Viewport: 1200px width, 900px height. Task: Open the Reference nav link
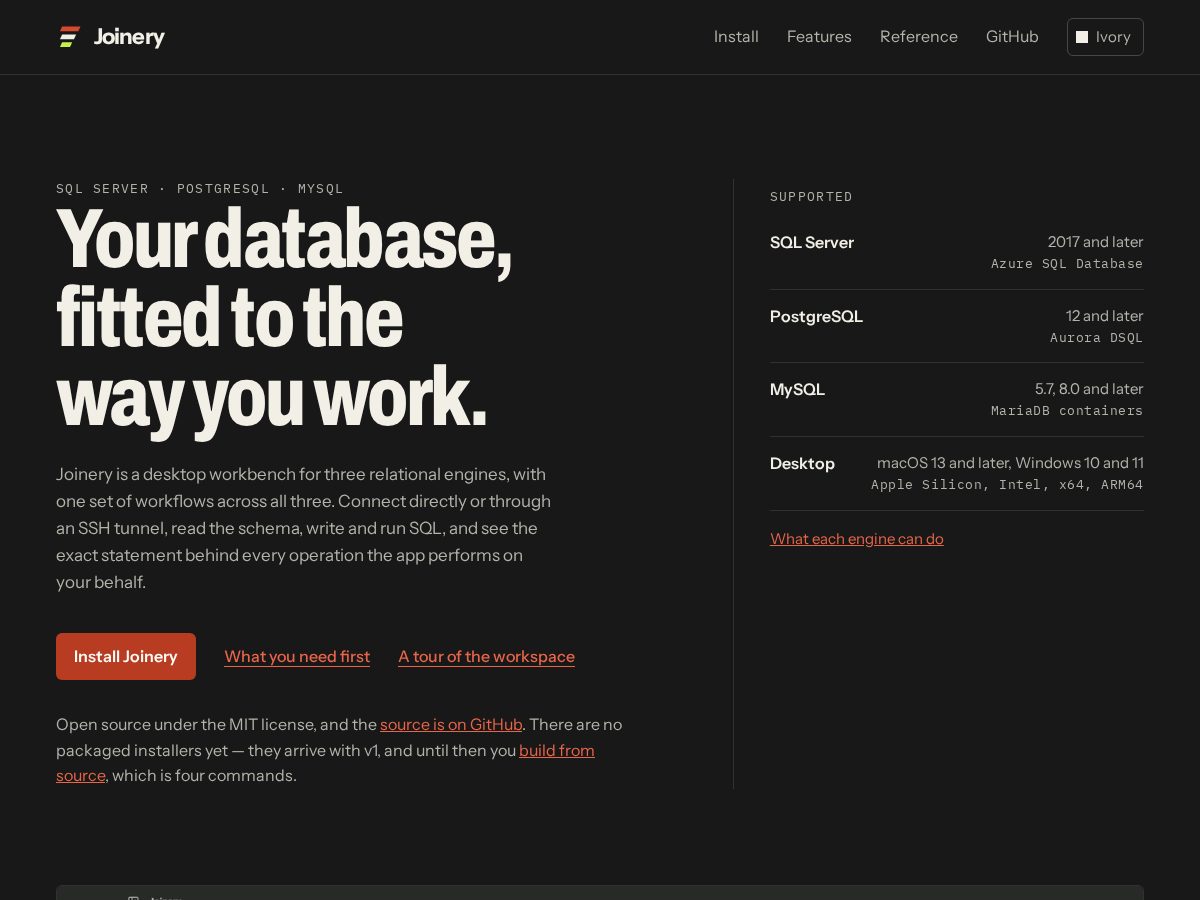click(919, 37)
